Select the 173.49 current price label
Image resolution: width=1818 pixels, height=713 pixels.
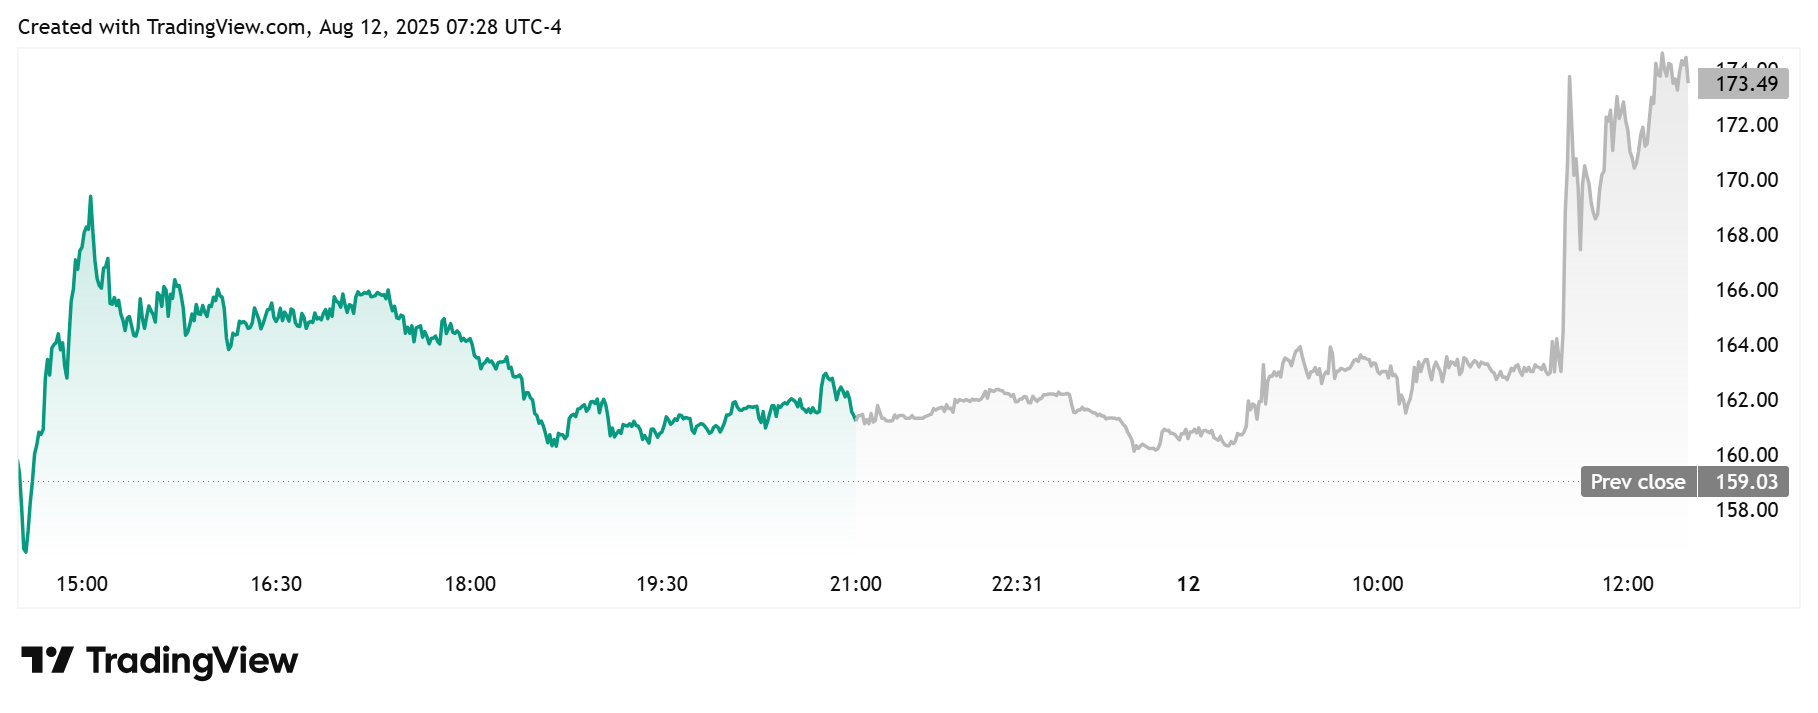(1746, 84)
